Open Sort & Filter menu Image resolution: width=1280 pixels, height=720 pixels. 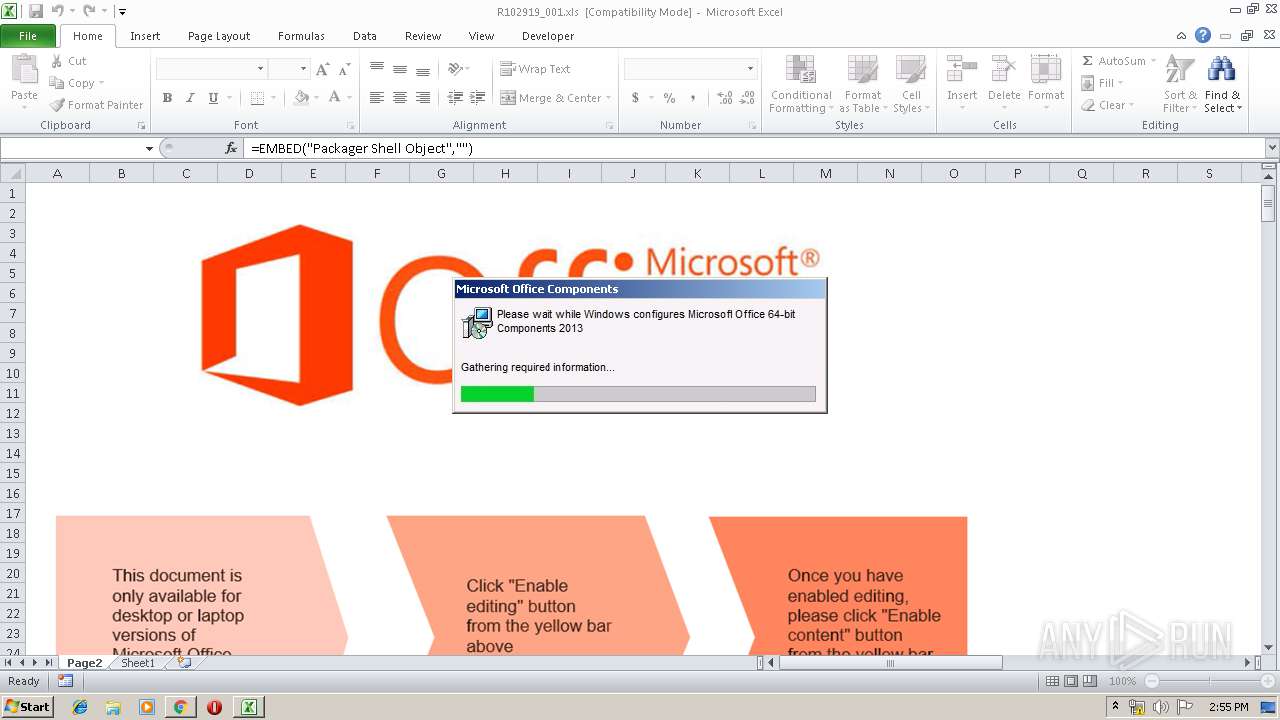(1180, 84)
